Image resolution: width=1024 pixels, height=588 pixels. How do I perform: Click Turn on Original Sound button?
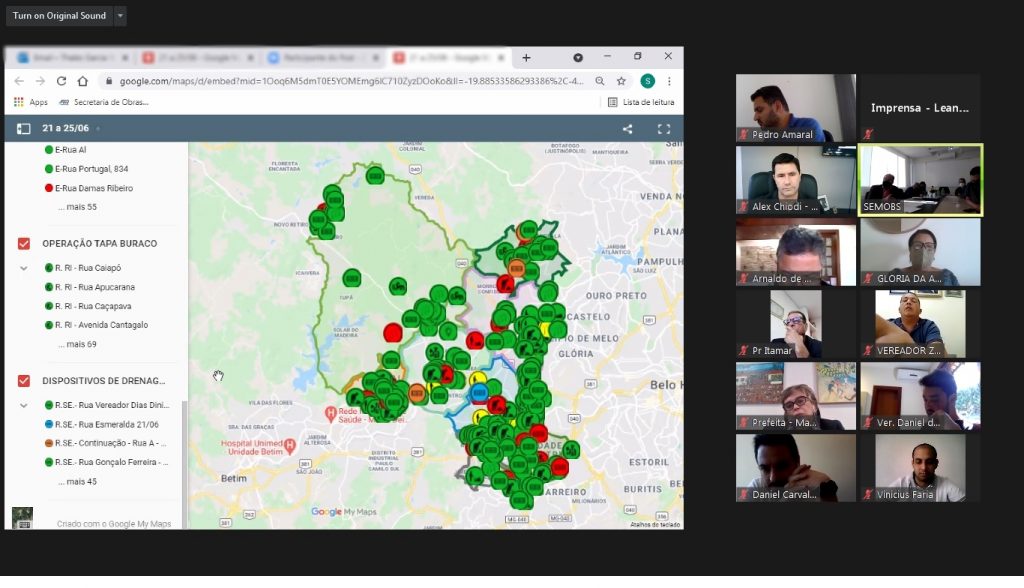pos(59,16)
